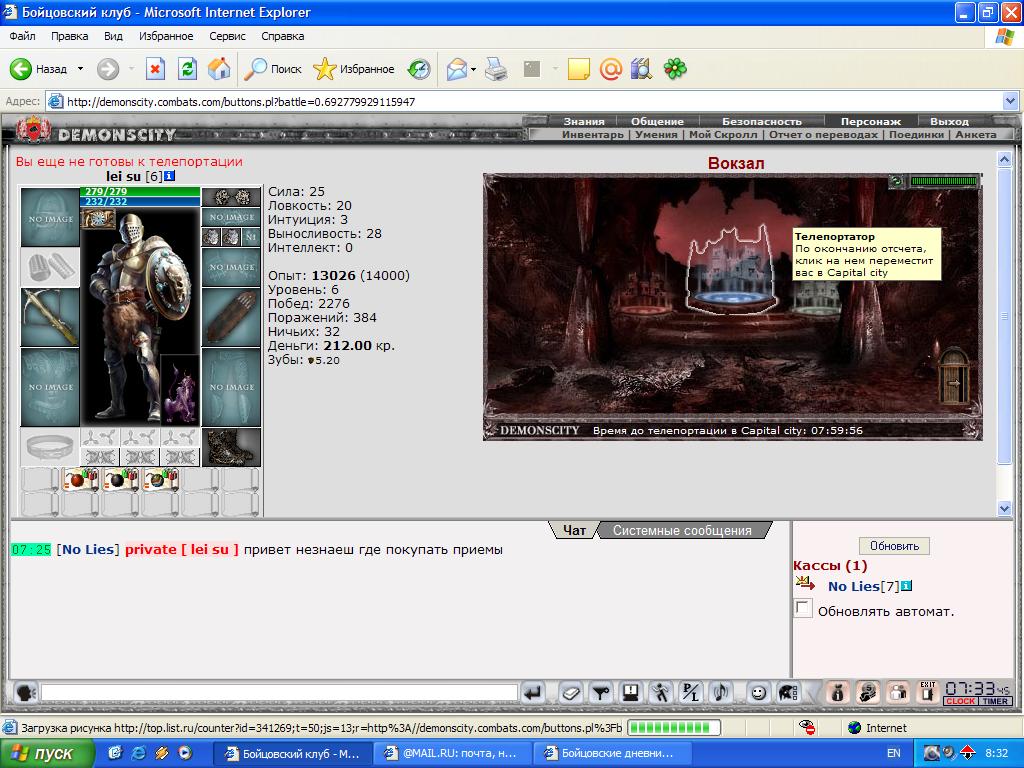Switch to the TIMER display mode
The width and height of the screenshot is (1024, 768).
pos(995,701)
